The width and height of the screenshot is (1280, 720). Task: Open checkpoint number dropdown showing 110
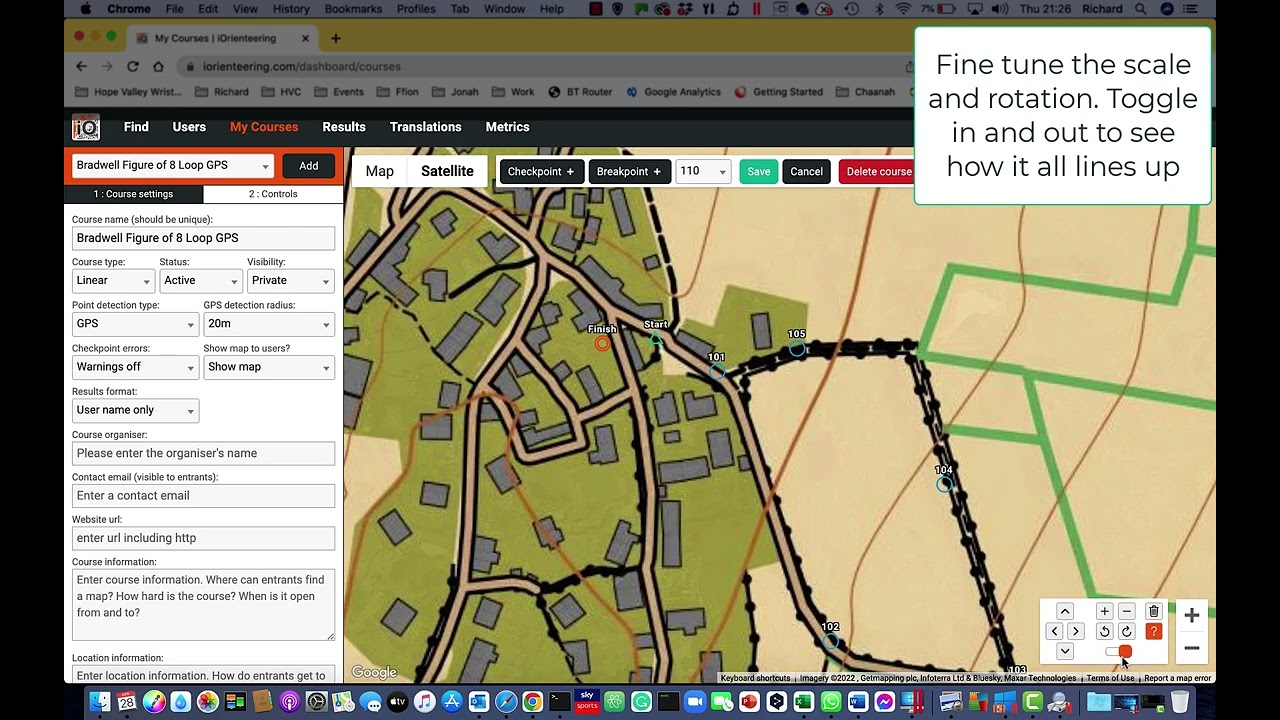pos(703,171)
